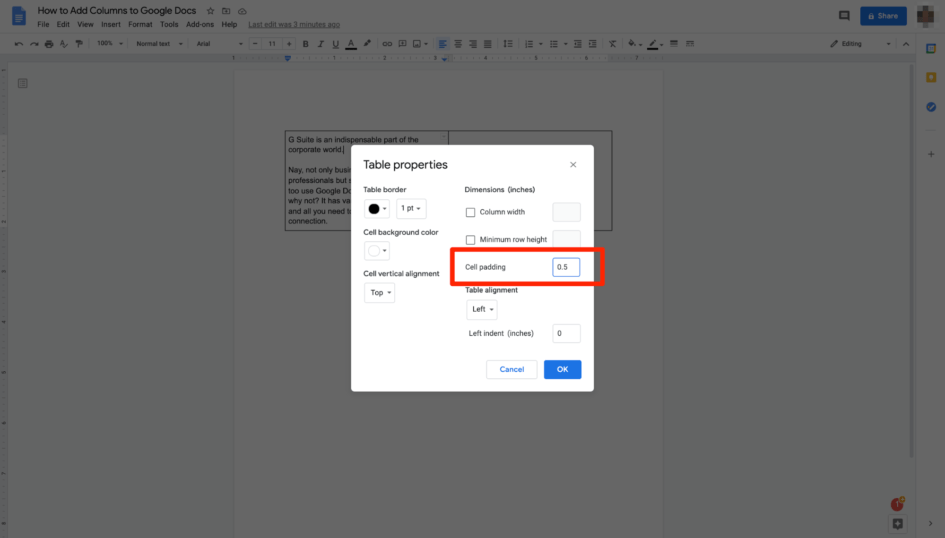Click the bulleted list icon
945x538 pixels.
click(x=554, y=44)
